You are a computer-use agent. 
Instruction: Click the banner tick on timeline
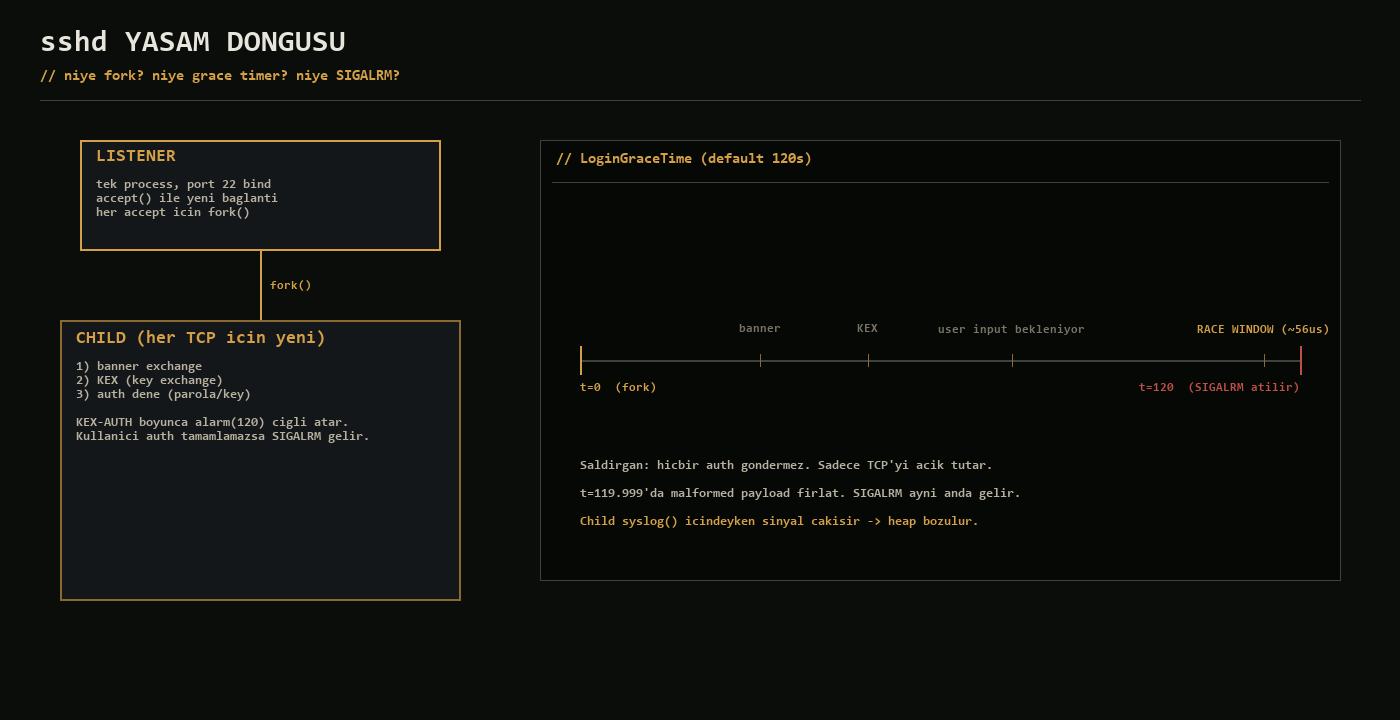click(x=760, y=361)
